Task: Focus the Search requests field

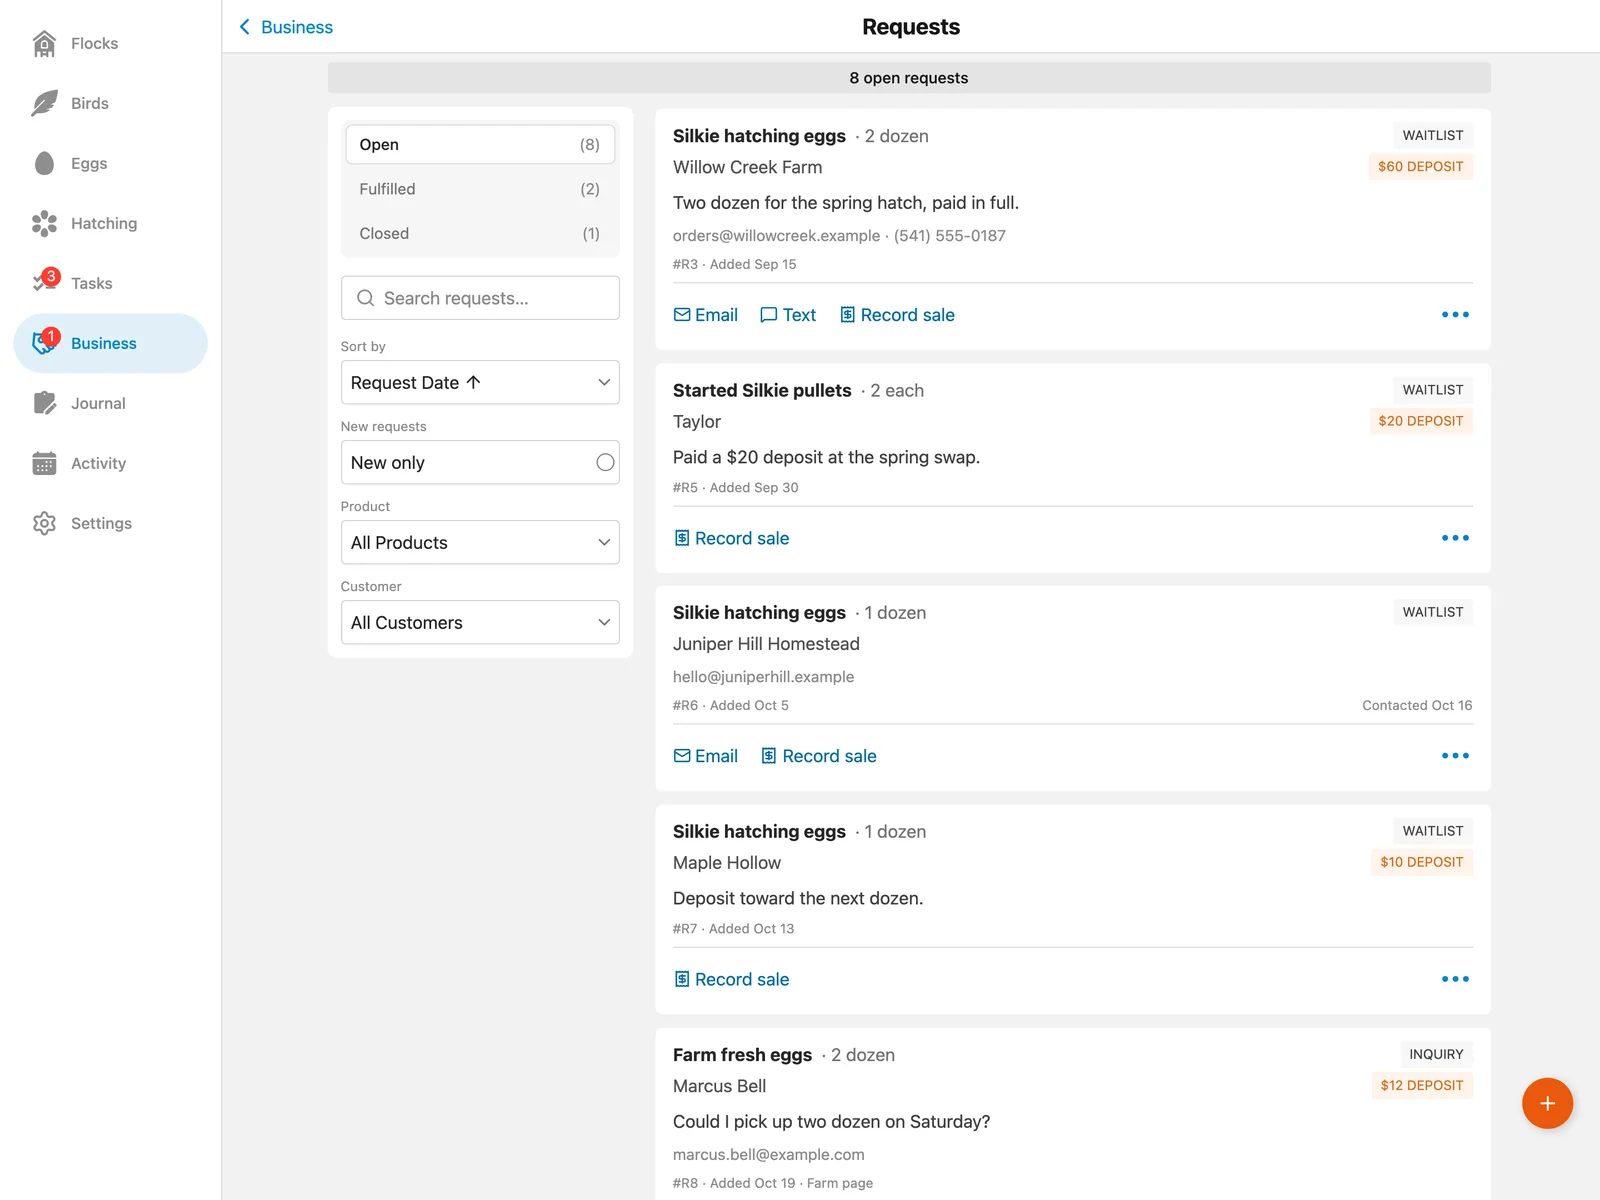Action: point(480,298)
